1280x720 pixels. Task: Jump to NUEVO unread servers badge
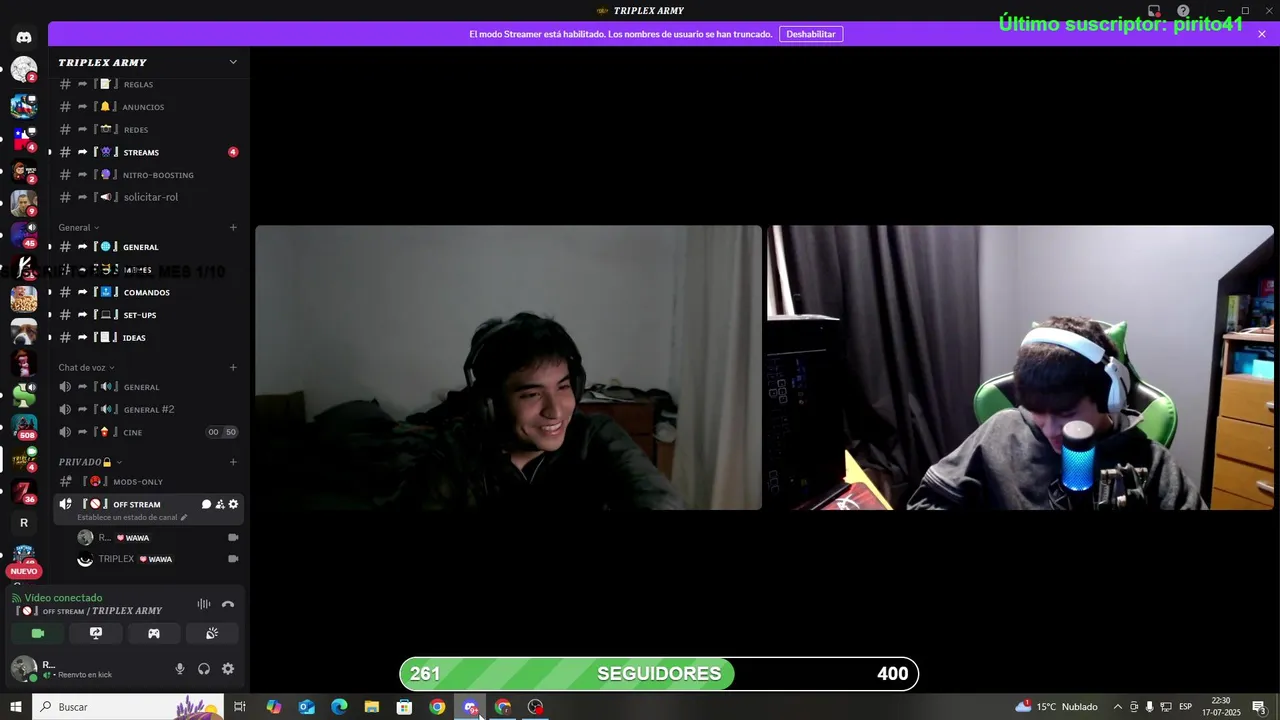[x=24, y=572]
